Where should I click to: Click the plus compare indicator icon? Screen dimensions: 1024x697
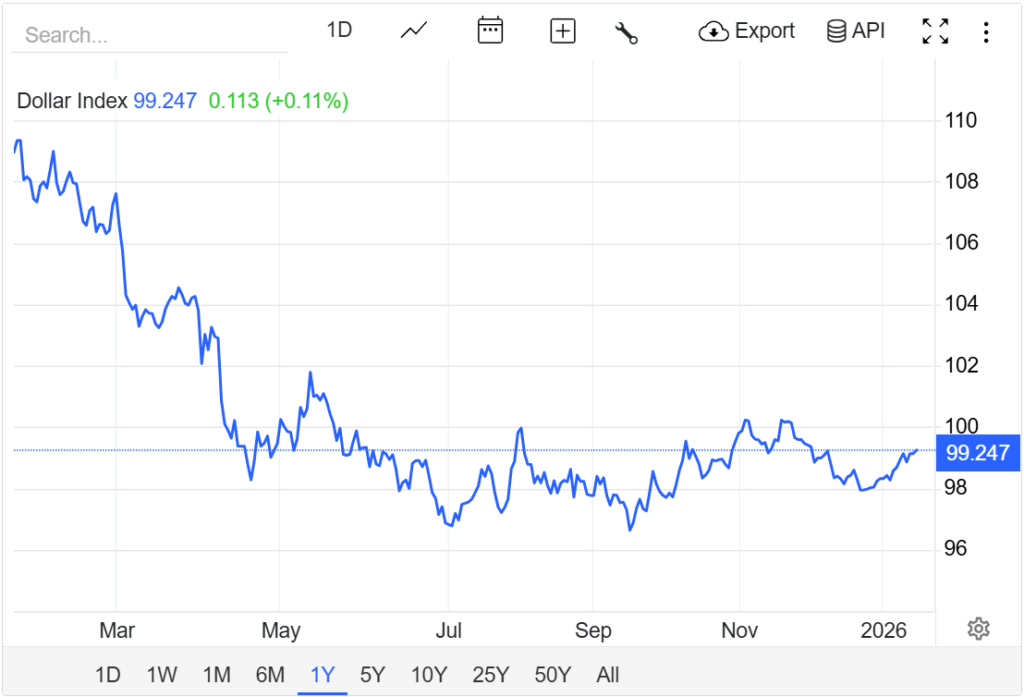[x=563, y=31]
